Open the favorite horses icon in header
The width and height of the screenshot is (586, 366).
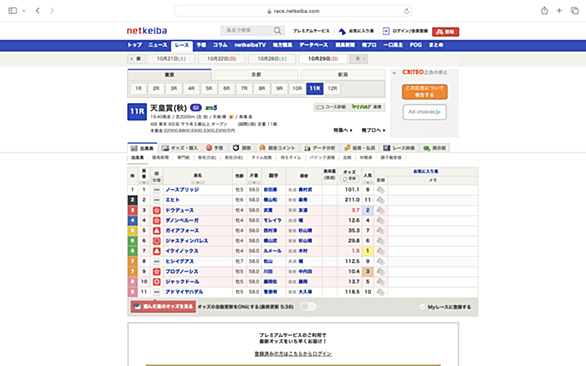342,31
